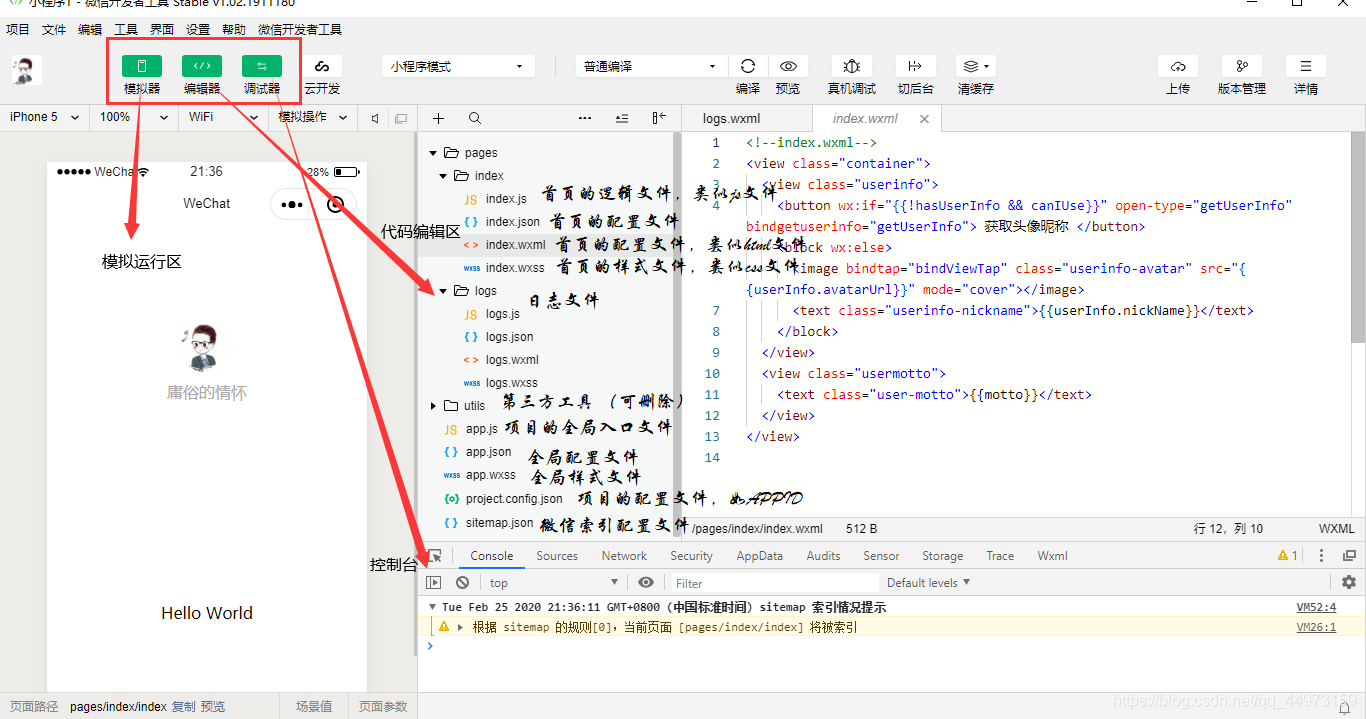This screenshot has width=1366, height=719.
Task: Click the detach simulator window icon
Action: (401, 118)
